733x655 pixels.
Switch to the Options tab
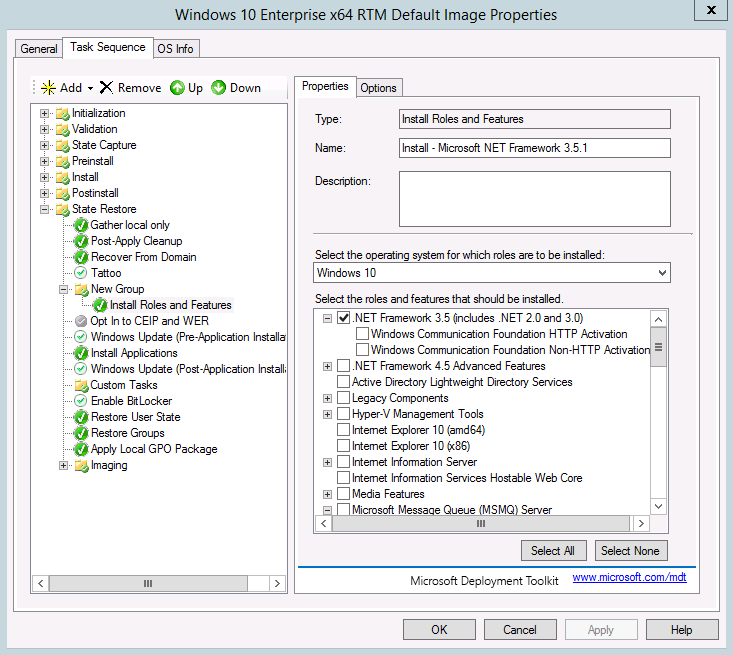click(379, 88)
